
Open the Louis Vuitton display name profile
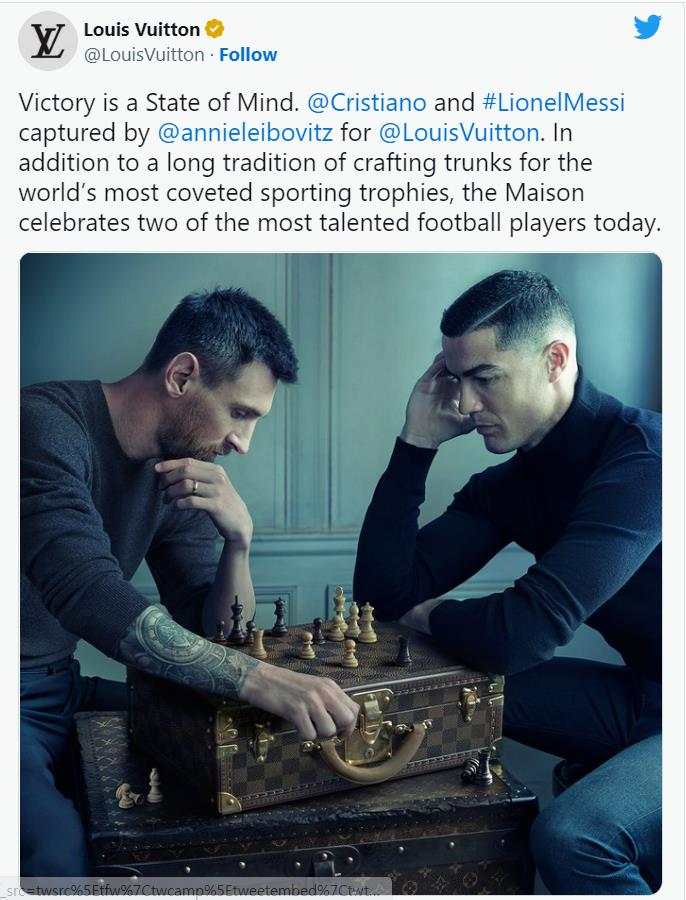[142, 29]
